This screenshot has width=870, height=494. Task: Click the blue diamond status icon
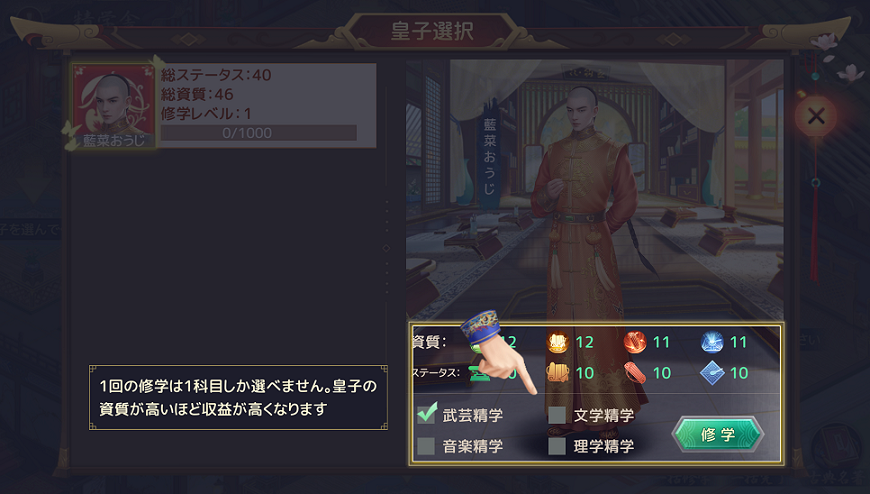pos(712,373)
